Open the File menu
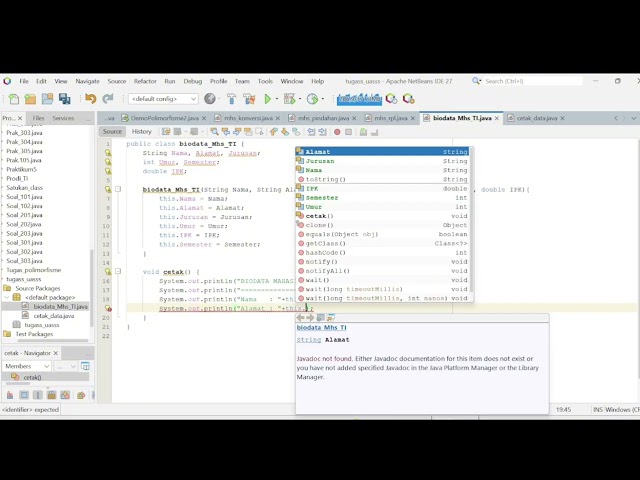 24,81
